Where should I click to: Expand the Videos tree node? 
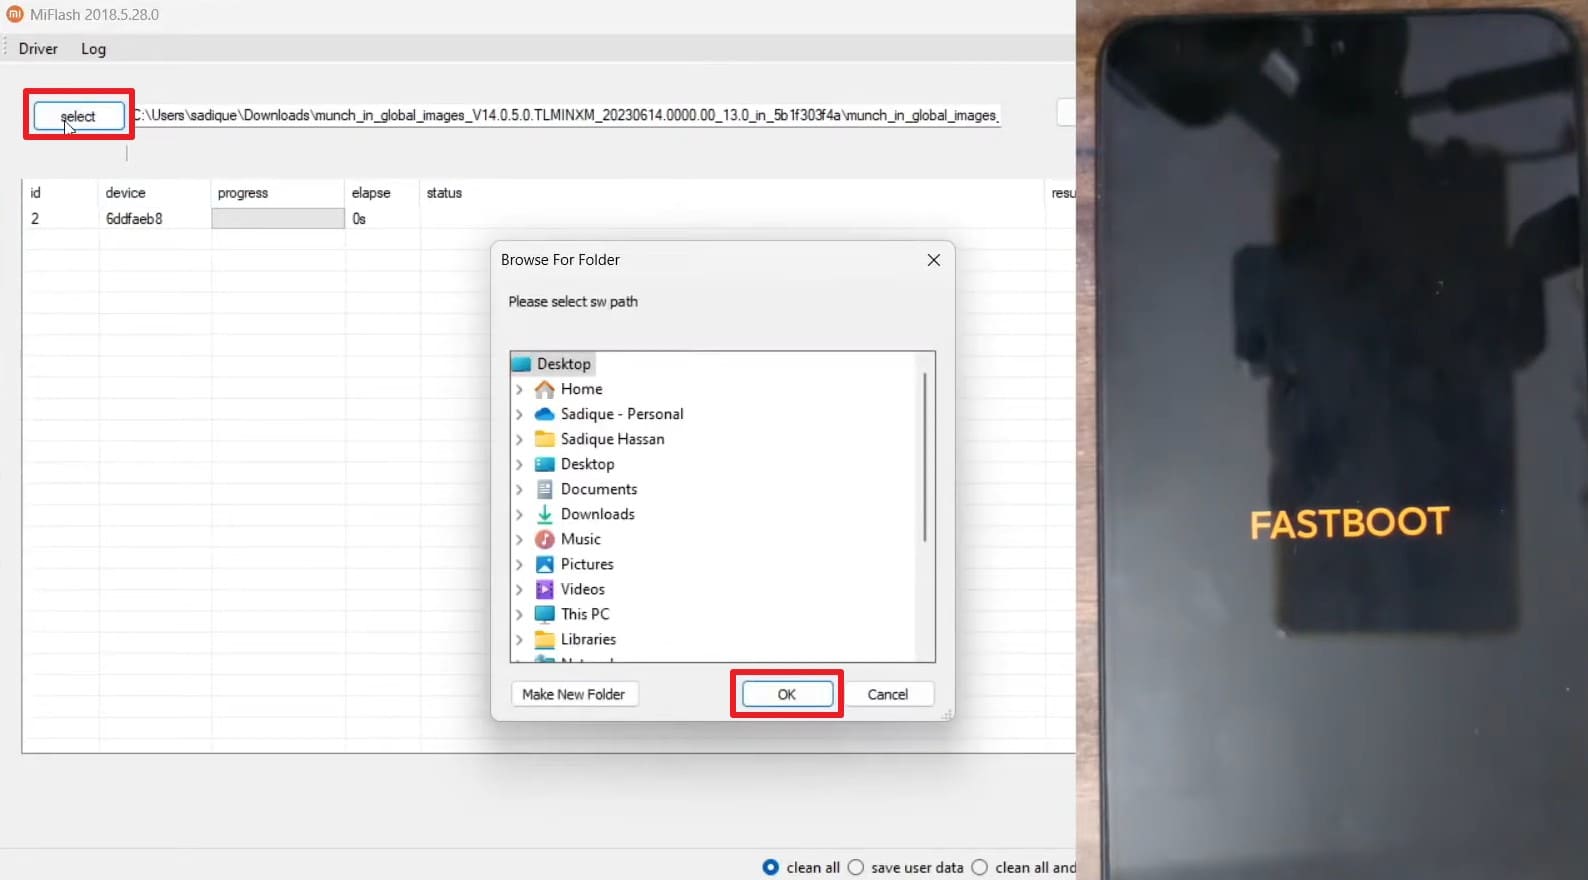pyautogui.click(x=519, y=589)
